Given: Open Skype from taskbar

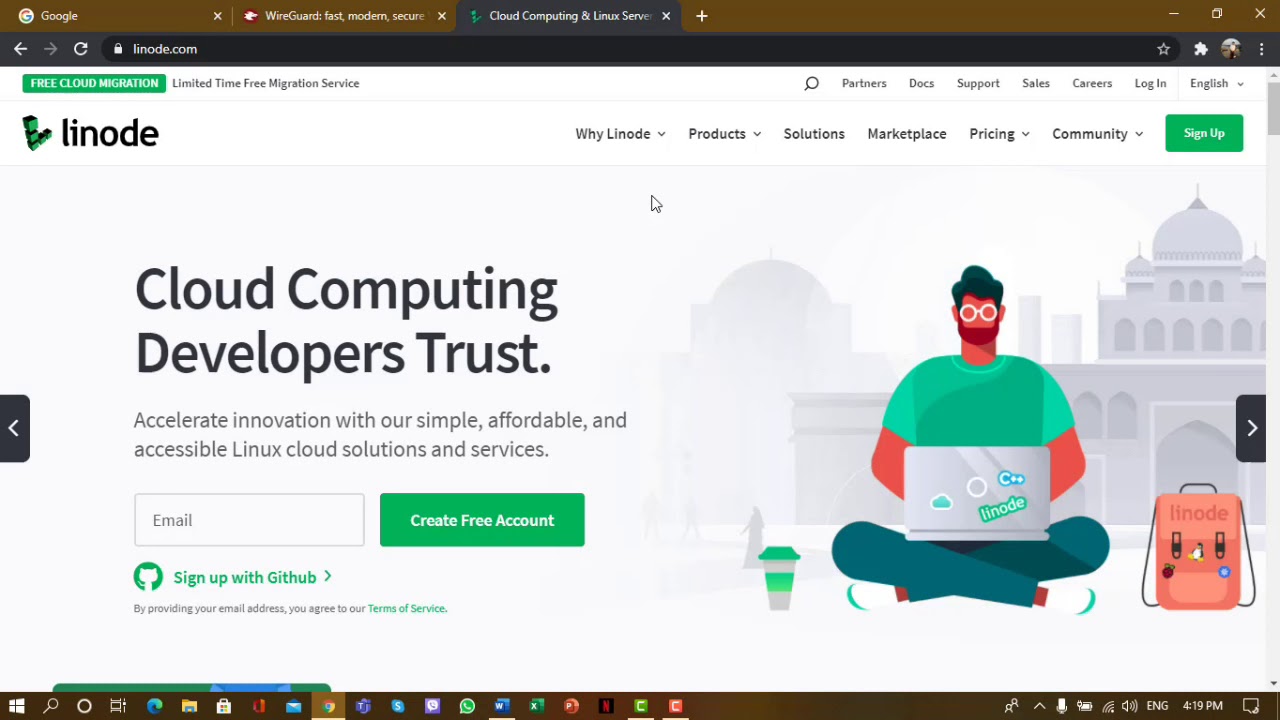Looking at the screenshot, I should [x=398, y=706].
